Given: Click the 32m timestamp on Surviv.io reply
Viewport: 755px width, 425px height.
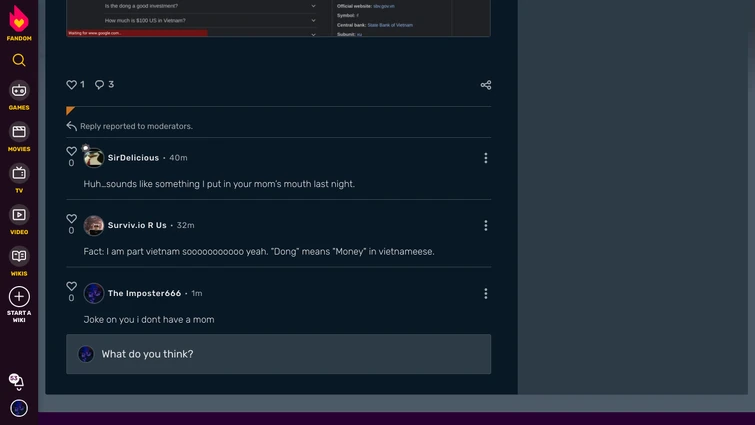Looking at the screenshot, I should pyautogui.click(x=185, y=225).
